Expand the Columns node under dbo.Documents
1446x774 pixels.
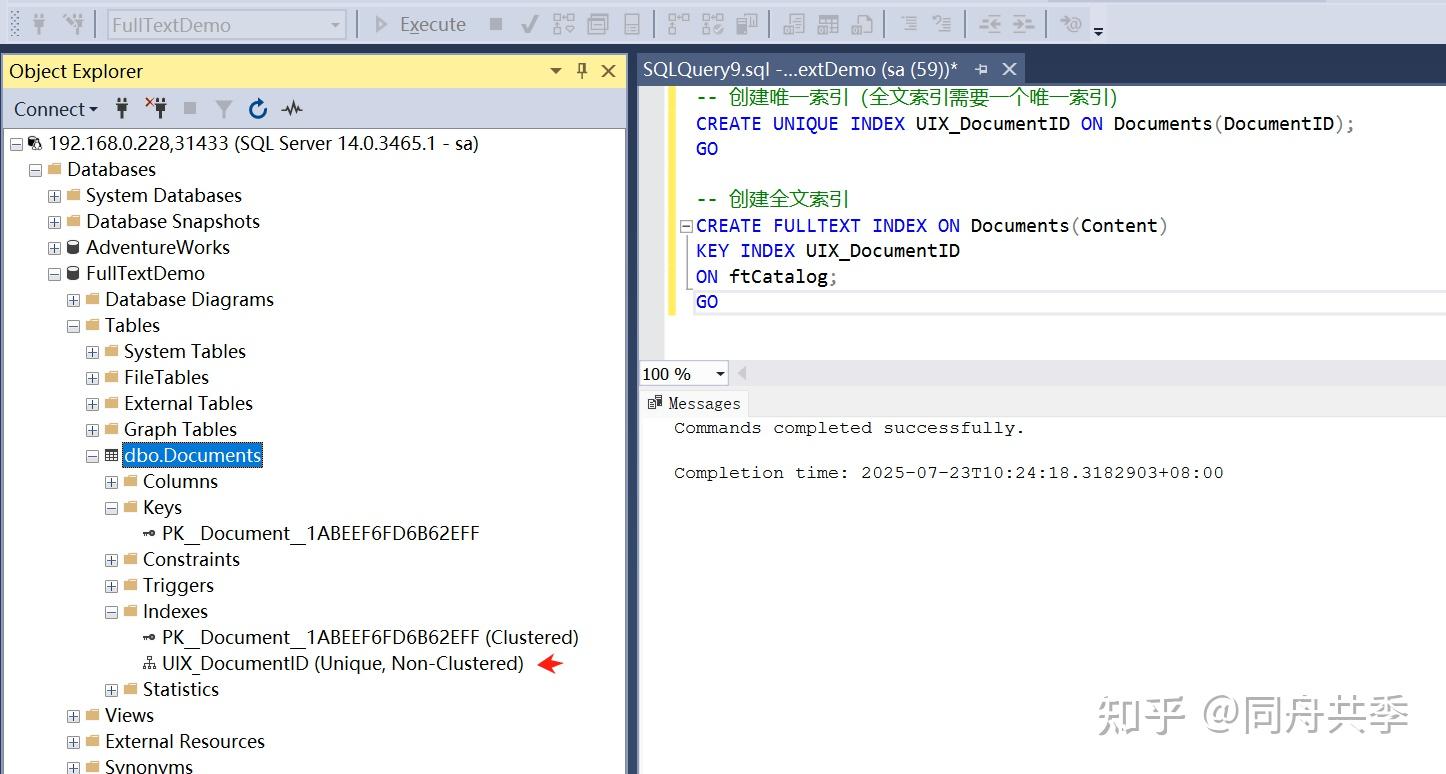coord(110,481)
